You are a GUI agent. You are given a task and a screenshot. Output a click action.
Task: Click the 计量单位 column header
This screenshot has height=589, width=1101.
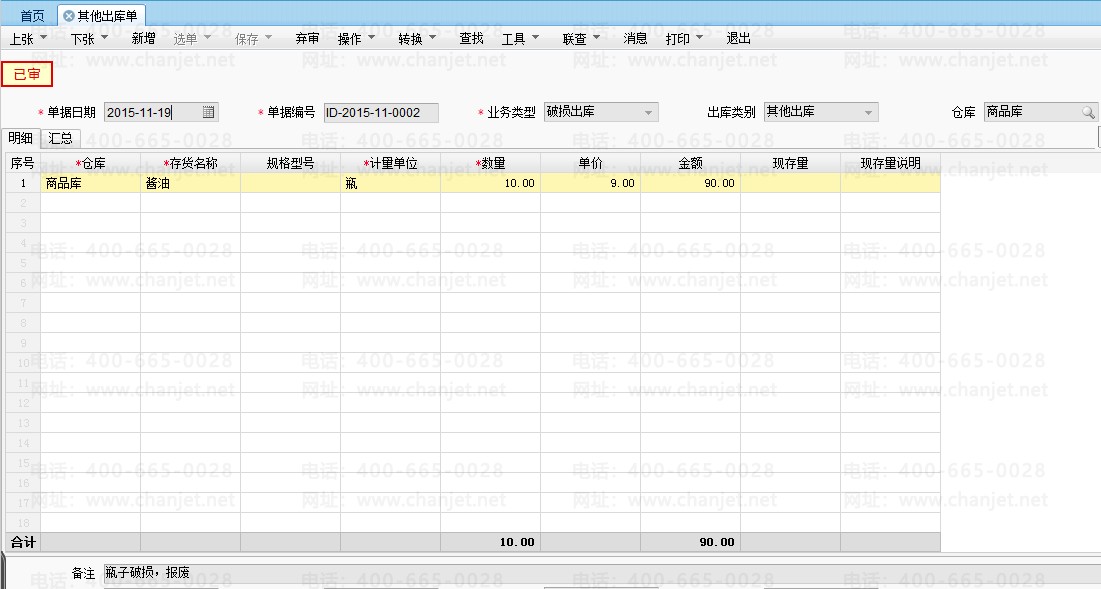click(x=390, y=163)
